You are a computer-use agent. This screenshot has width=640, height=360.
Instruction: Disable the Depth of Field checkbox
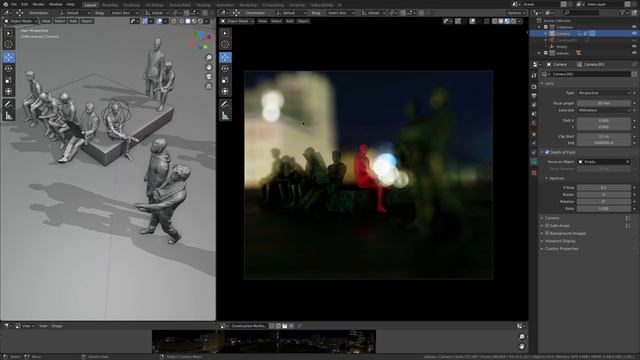[547, 152]
